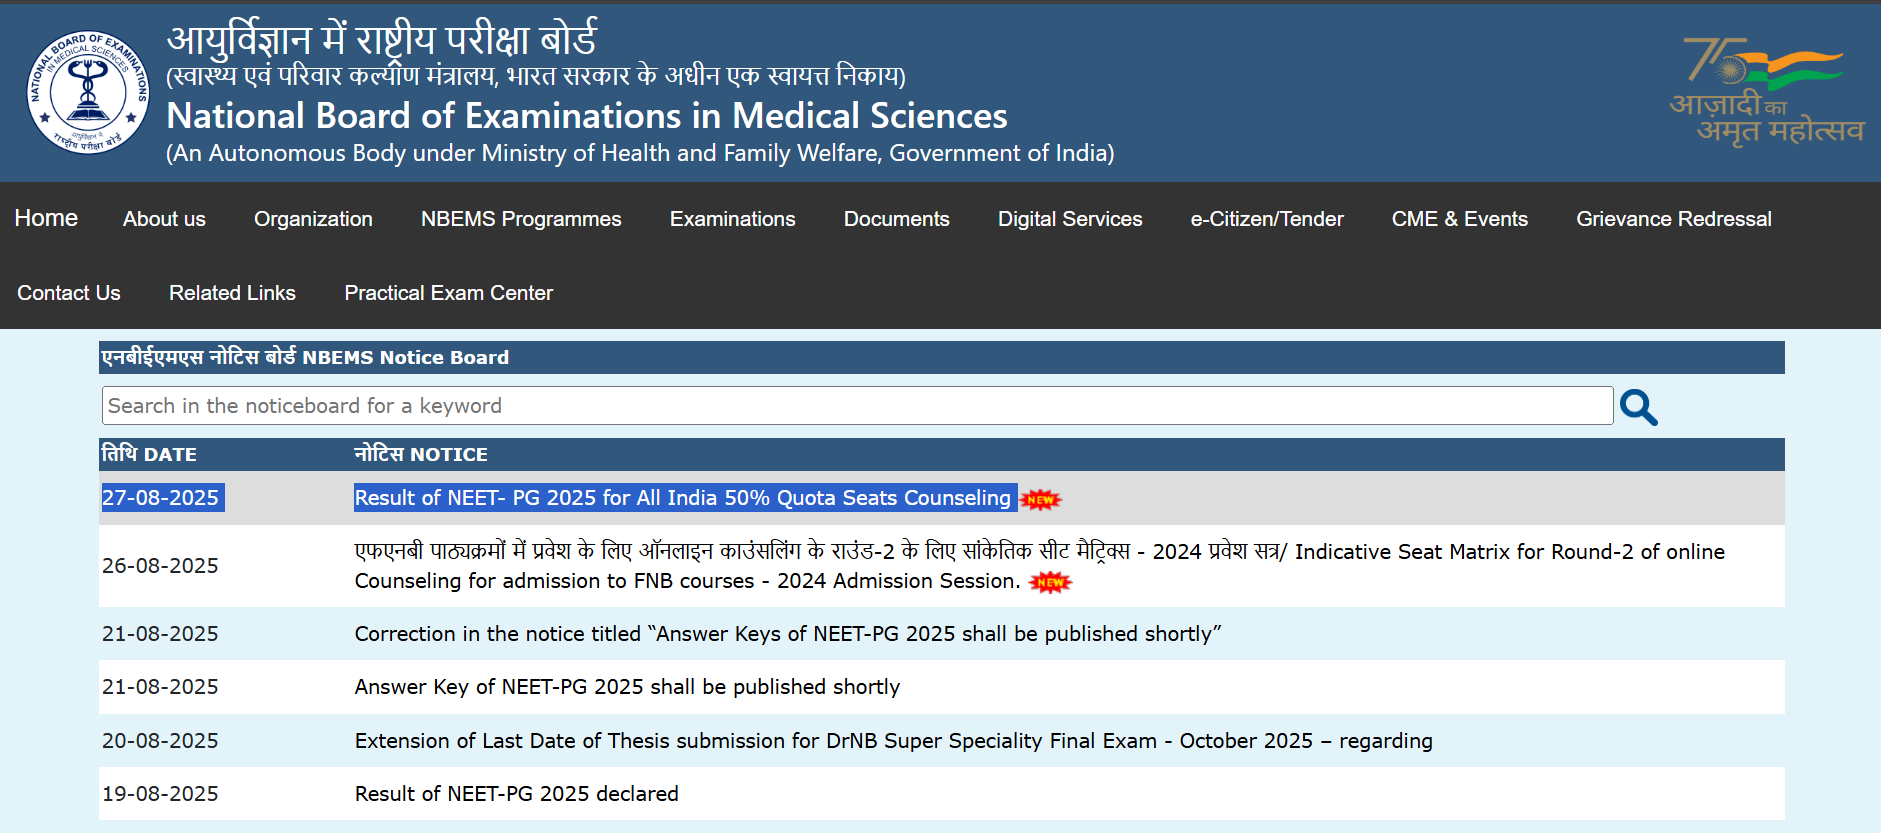Click the National Board of Examinations title
The height and width of the screenshot is (833, 1881).
(x=587, y=116)
